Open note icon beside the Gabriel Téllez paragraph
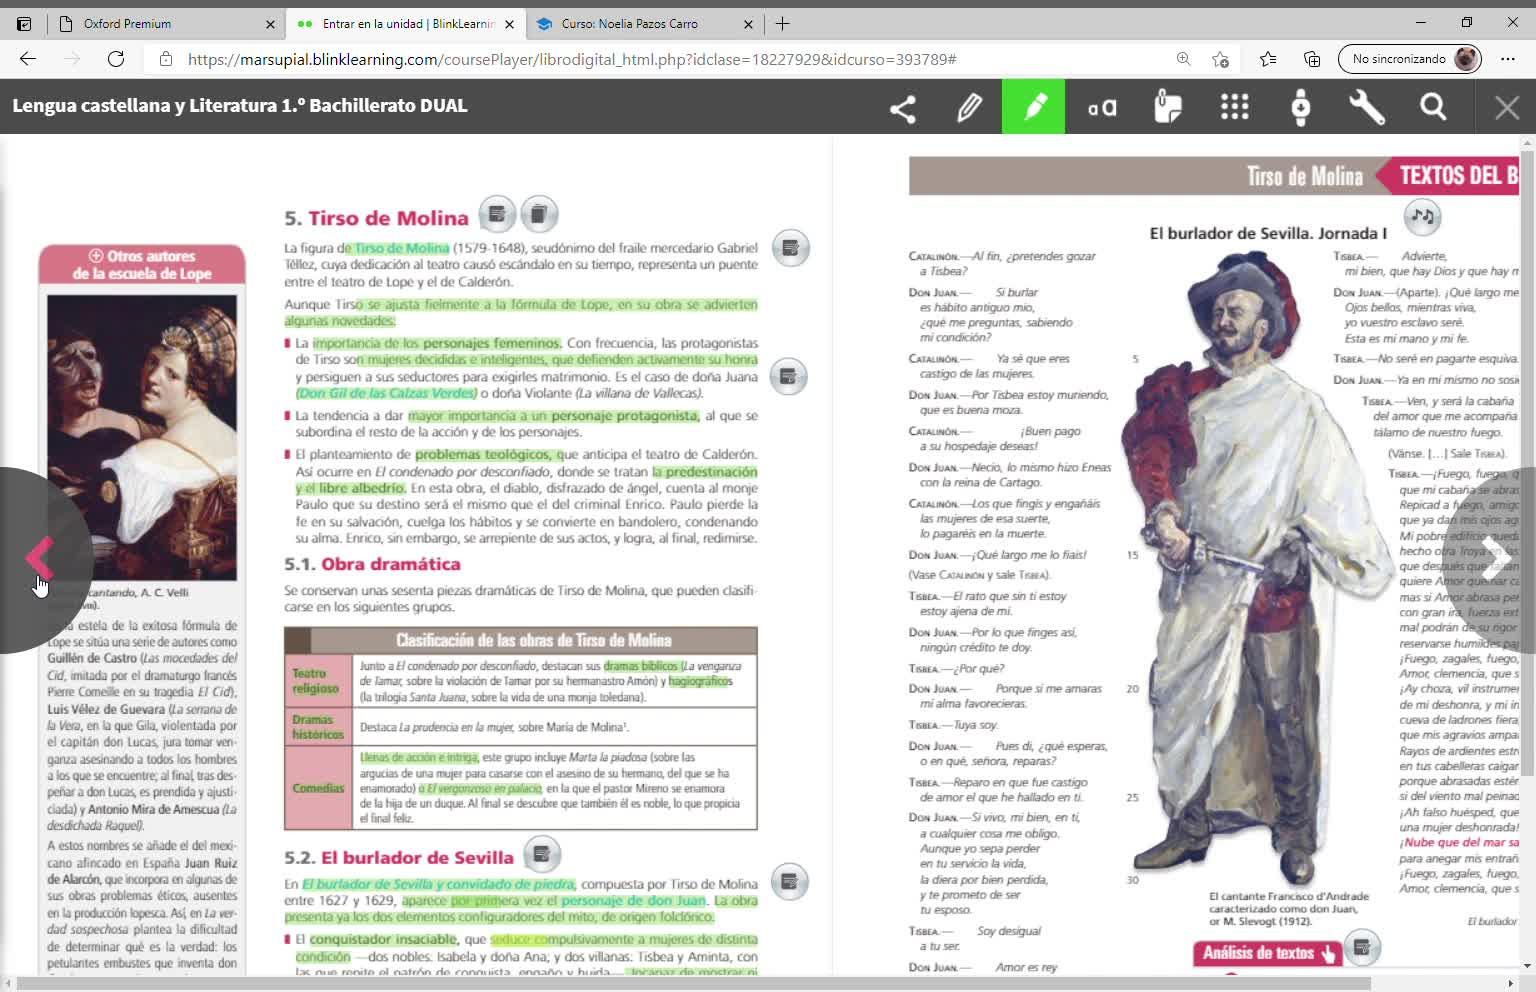Viewport: 1536px width, 992px height. coord(790,248)
